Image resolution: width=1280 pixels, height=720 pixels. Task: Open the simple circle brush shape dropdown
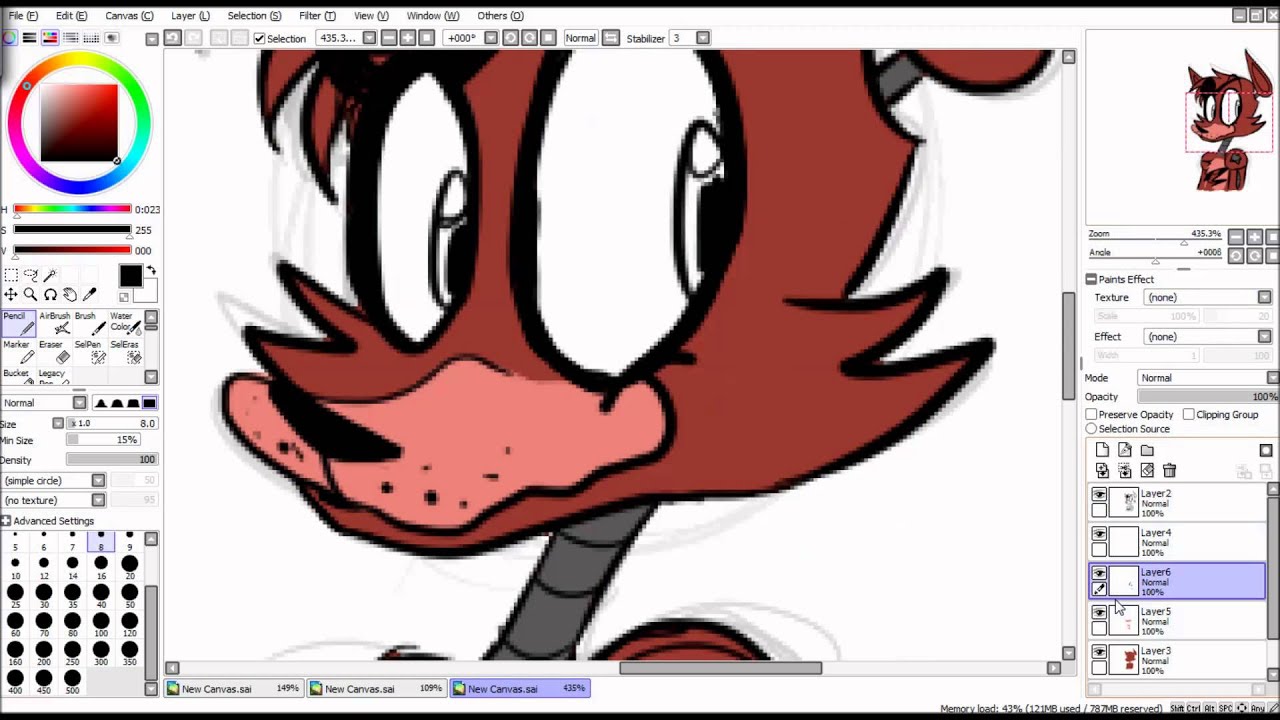98,480
